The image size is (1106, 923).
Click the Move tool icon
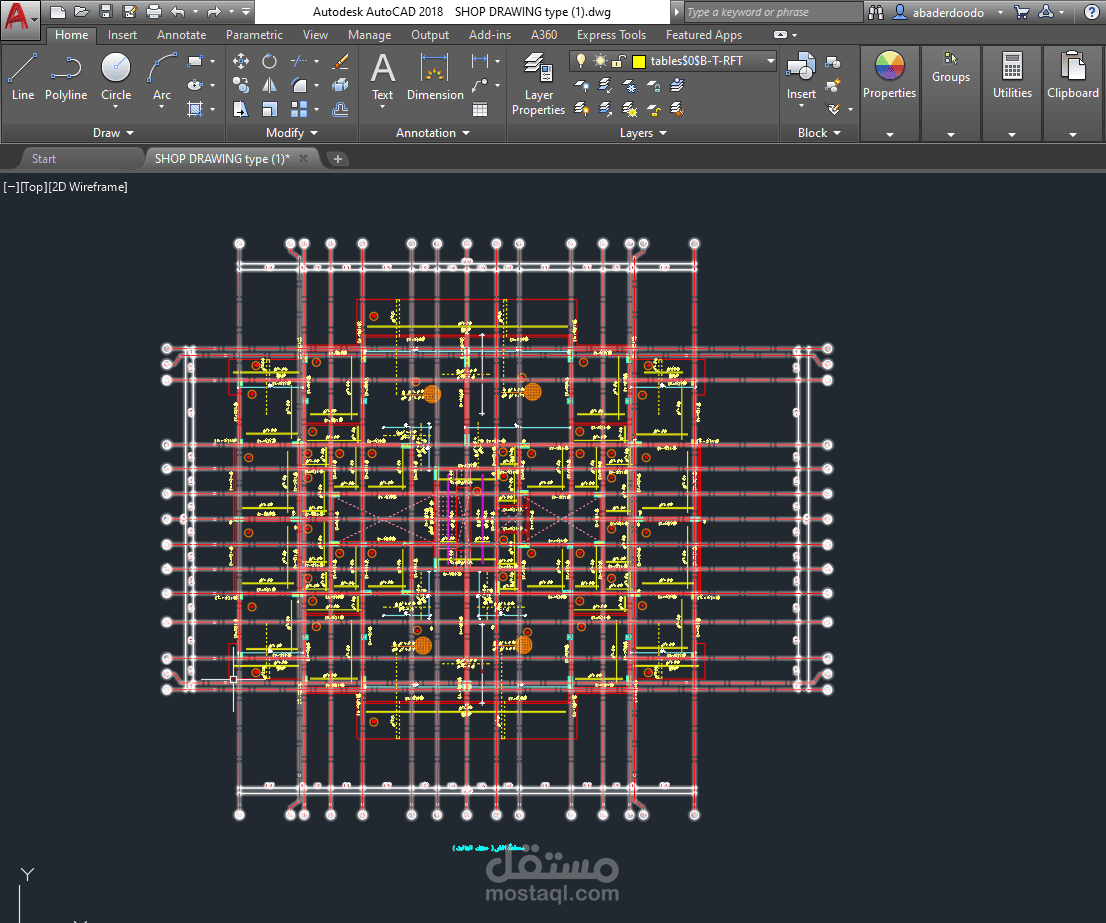(241, 61)
